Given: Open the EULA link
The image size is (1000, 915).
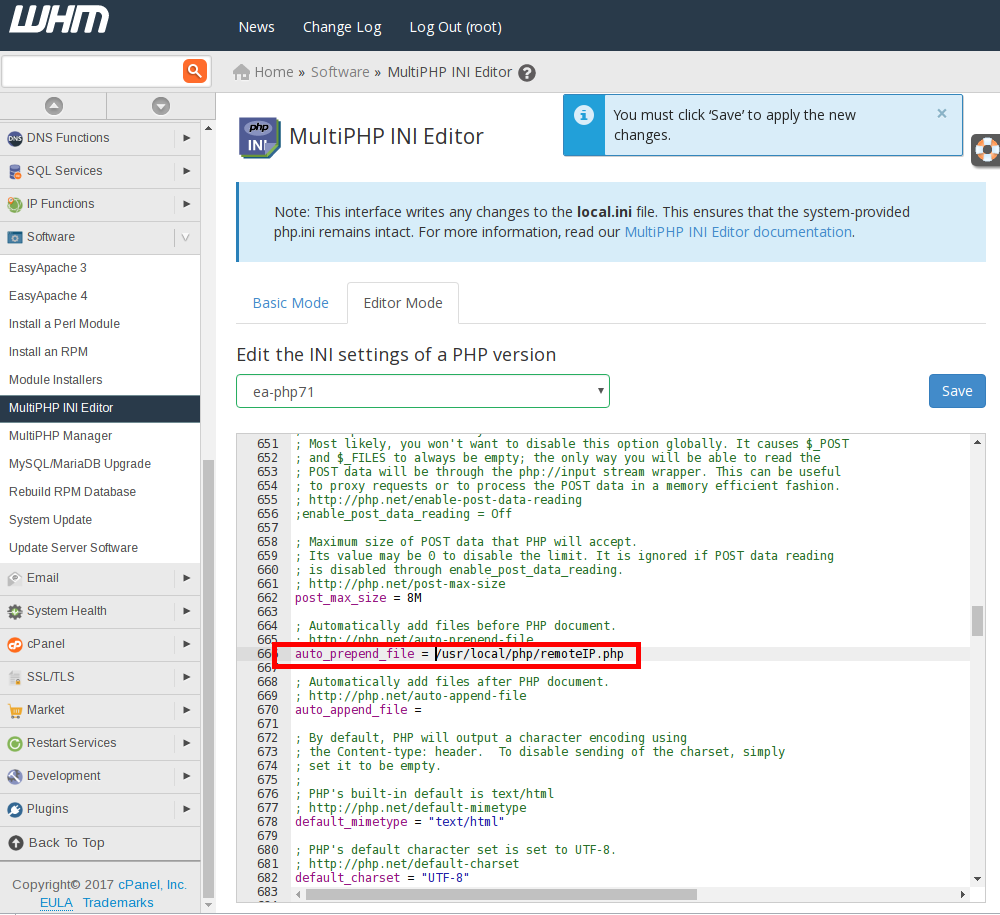Looking at the screenshot, I should pyautogui.click(x=56, y=903).
